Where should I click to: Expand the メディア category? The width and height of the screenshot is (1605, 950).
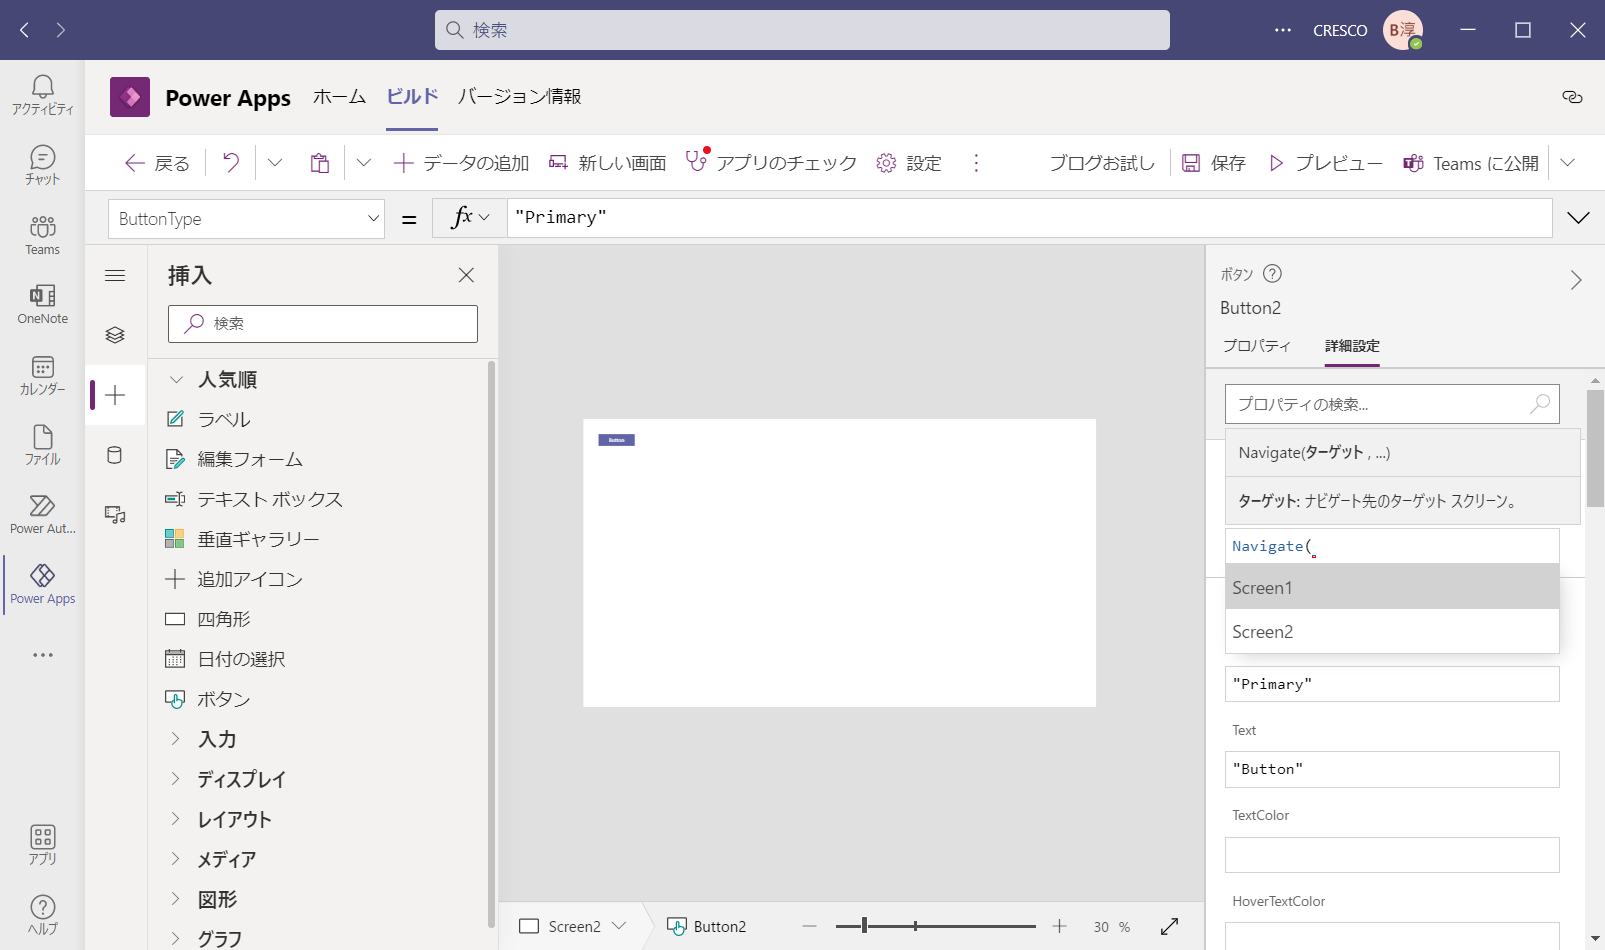point(176,859)
